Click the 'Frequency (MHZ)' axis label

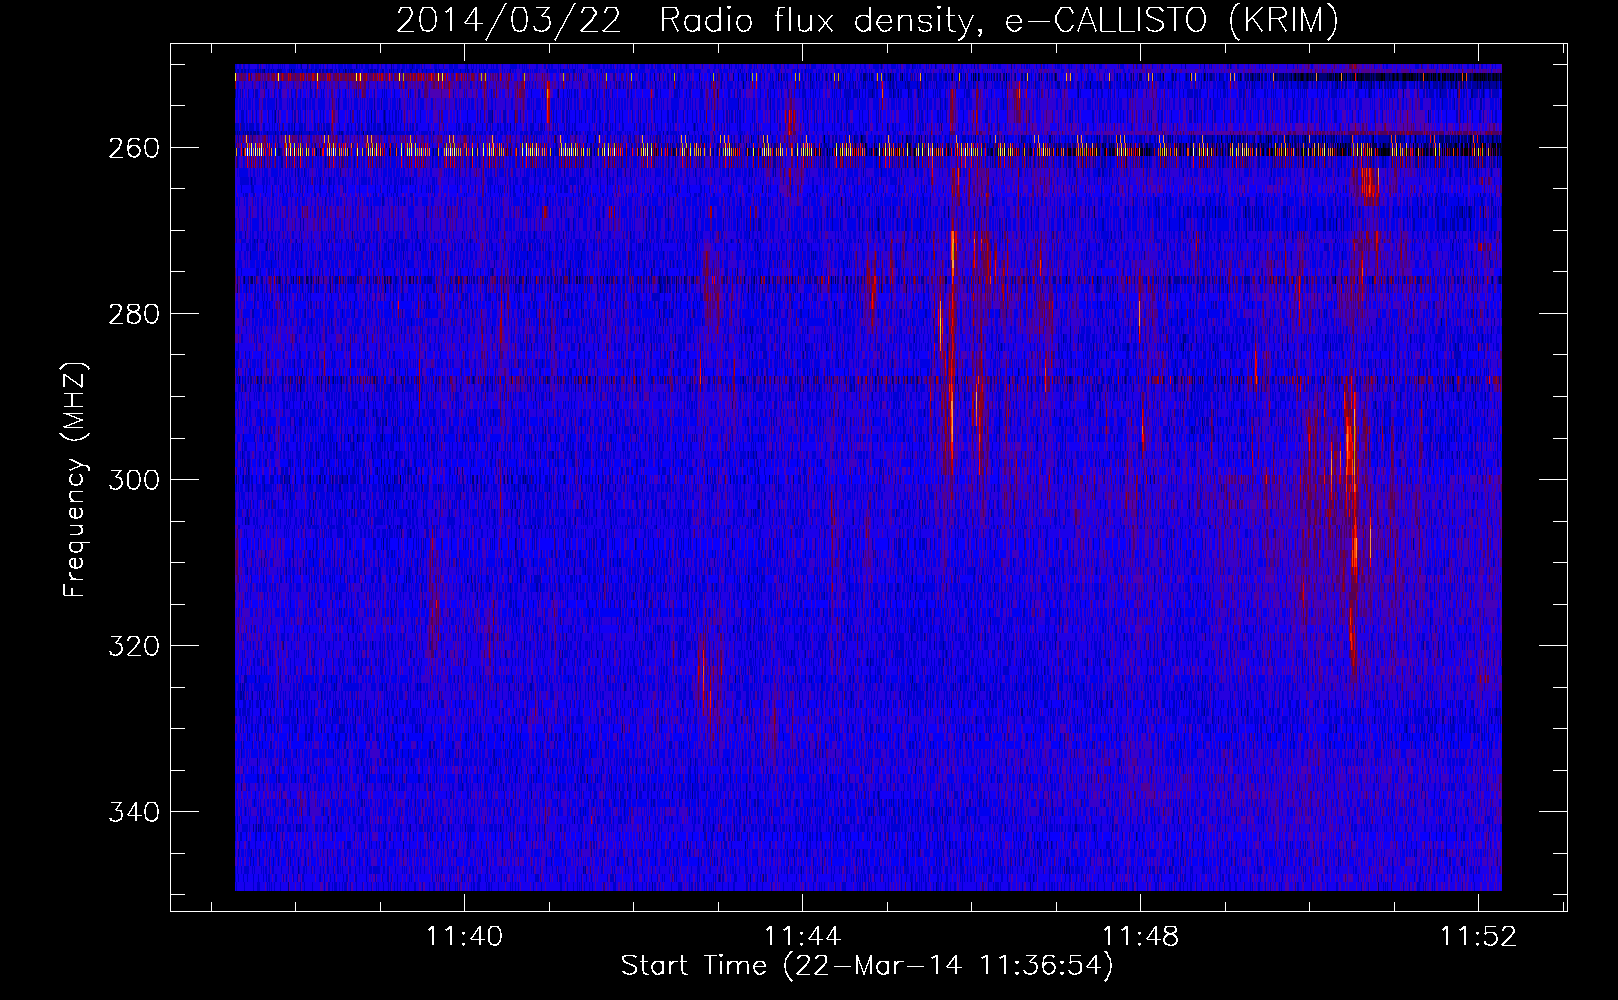(75, 479)
